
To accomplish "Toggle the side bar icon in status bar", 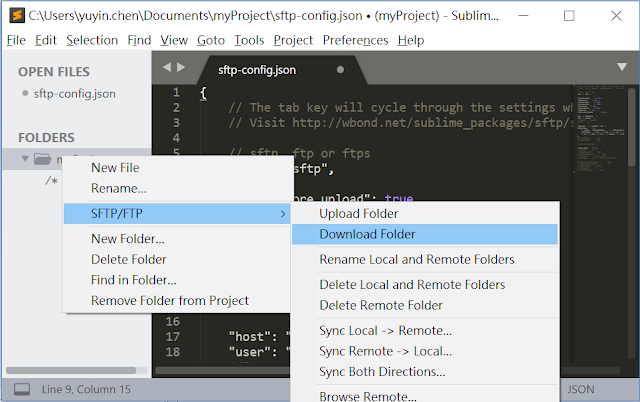I will click(x=22, y=389).
